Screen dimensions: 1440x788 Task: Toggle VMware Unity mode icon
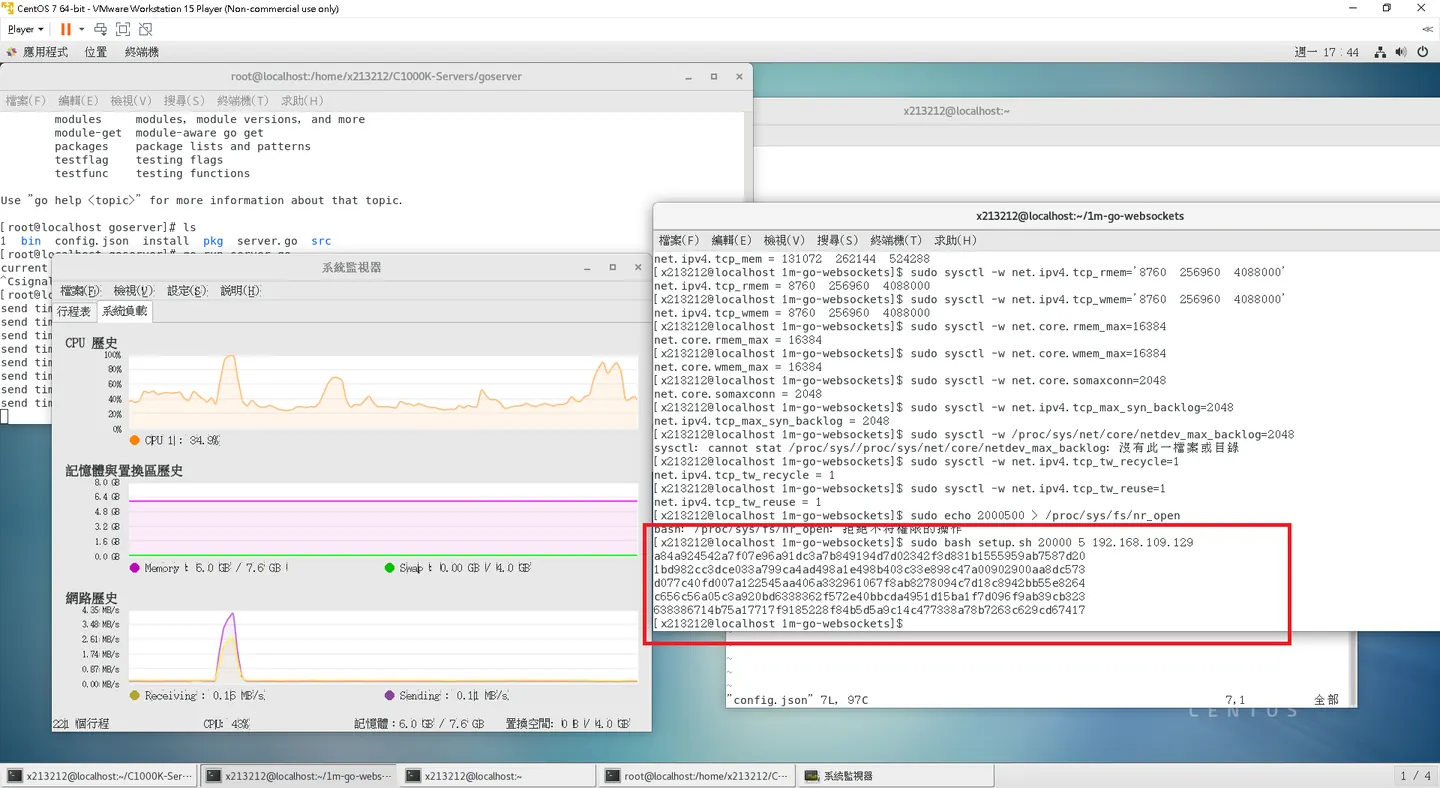point(146,29)
